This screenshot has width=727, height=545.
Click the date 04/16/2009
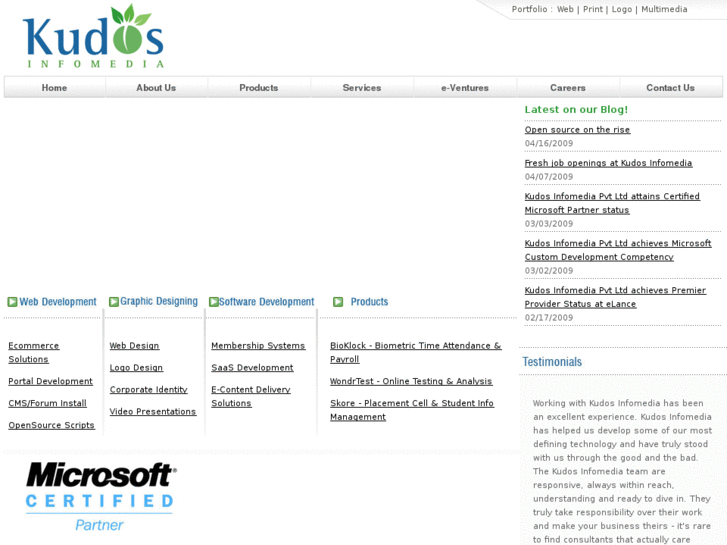[x=549, y=143]
